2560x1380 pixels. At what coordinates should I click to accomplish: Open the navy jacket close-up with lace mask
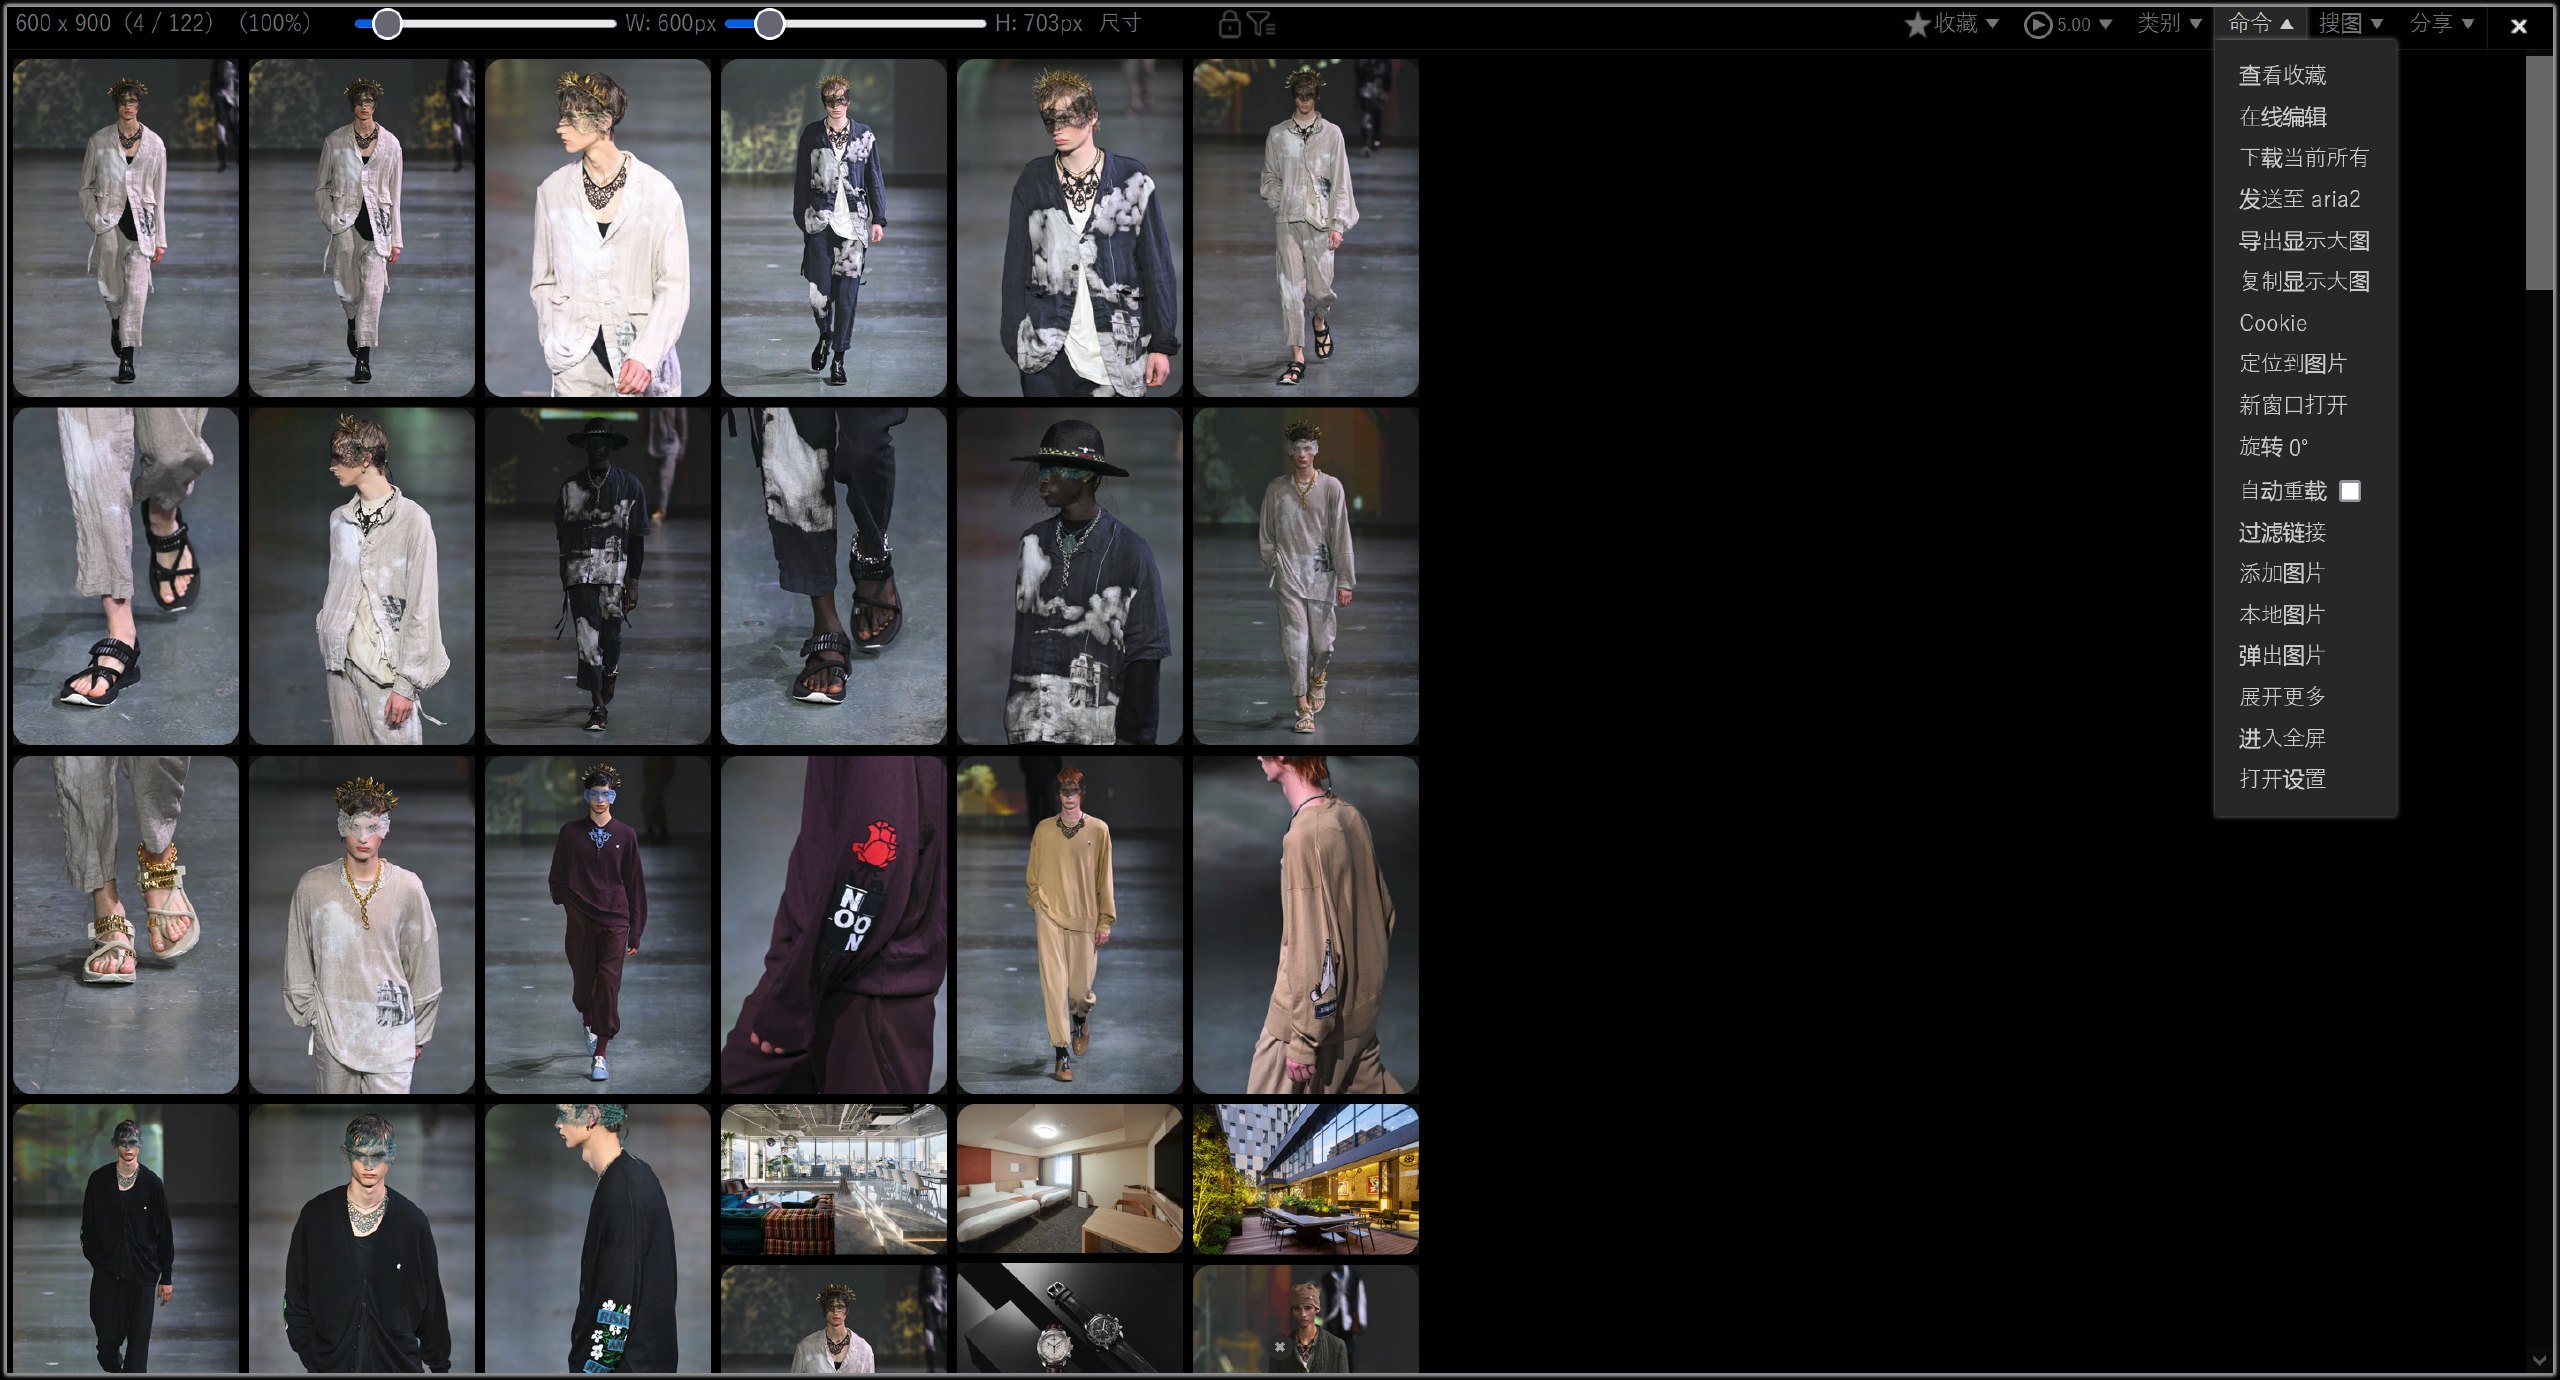pos(1070,227)
